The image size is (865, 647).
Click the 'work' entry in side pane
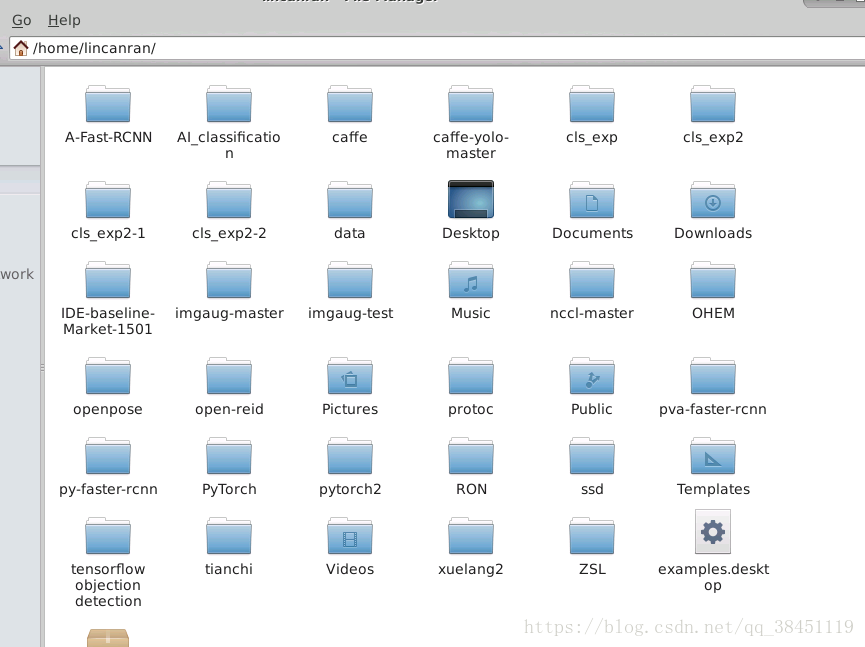(17, 274)
